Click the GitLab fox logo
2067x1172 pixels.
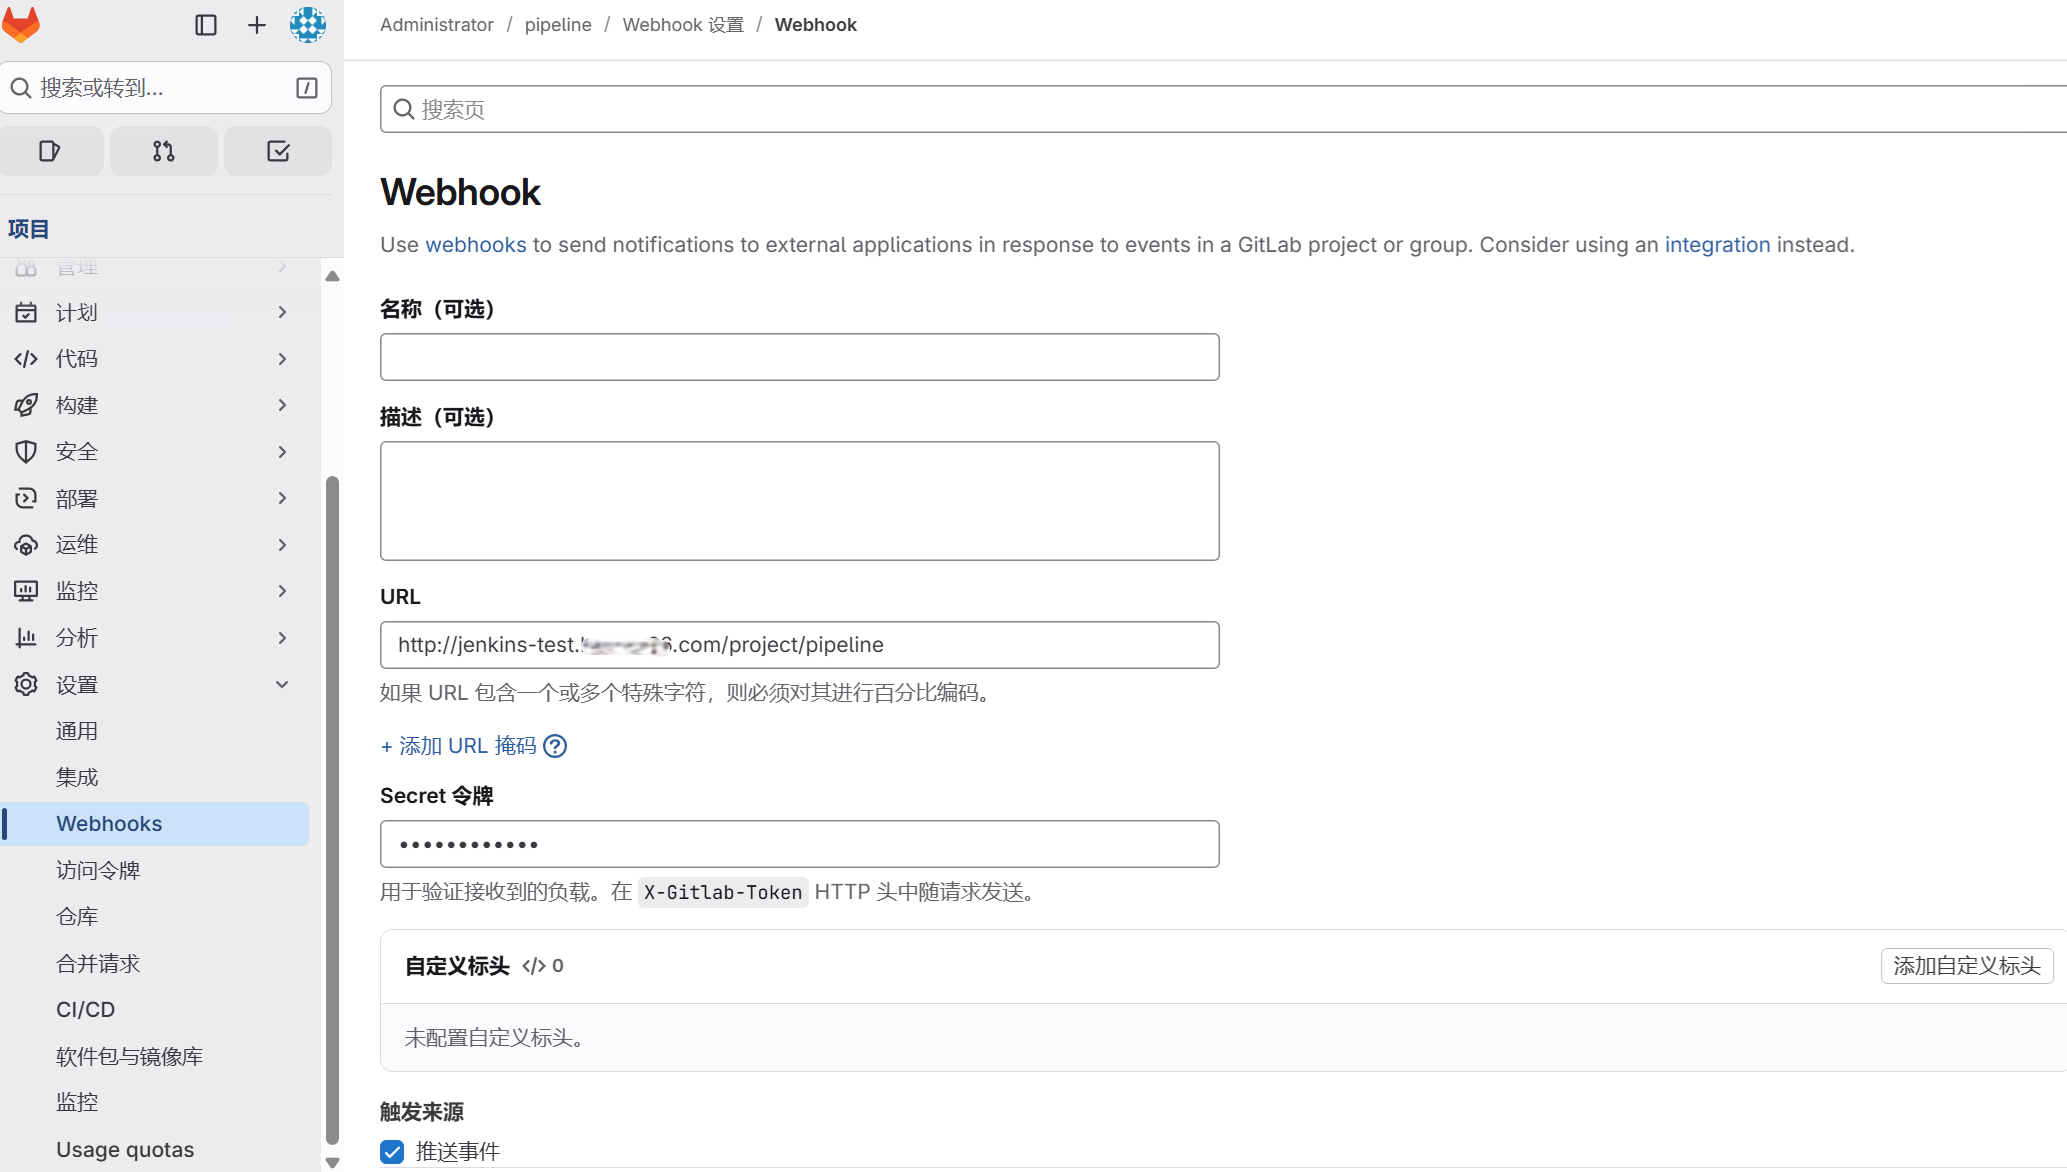(x=21, y=24)
